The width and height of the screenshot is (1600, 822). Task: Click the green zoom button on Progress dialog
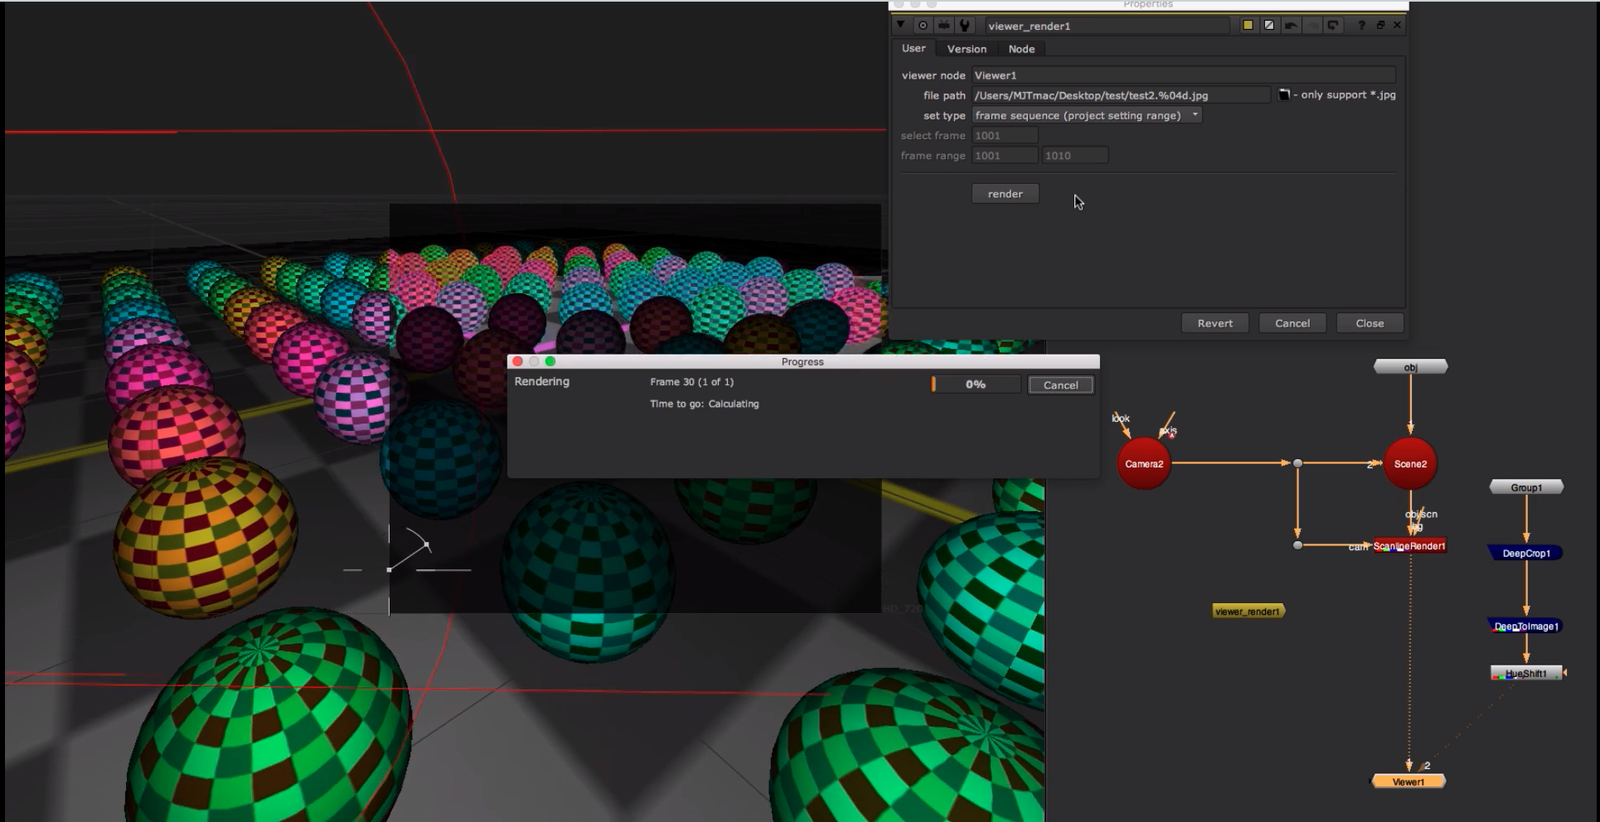coord(550,361)
